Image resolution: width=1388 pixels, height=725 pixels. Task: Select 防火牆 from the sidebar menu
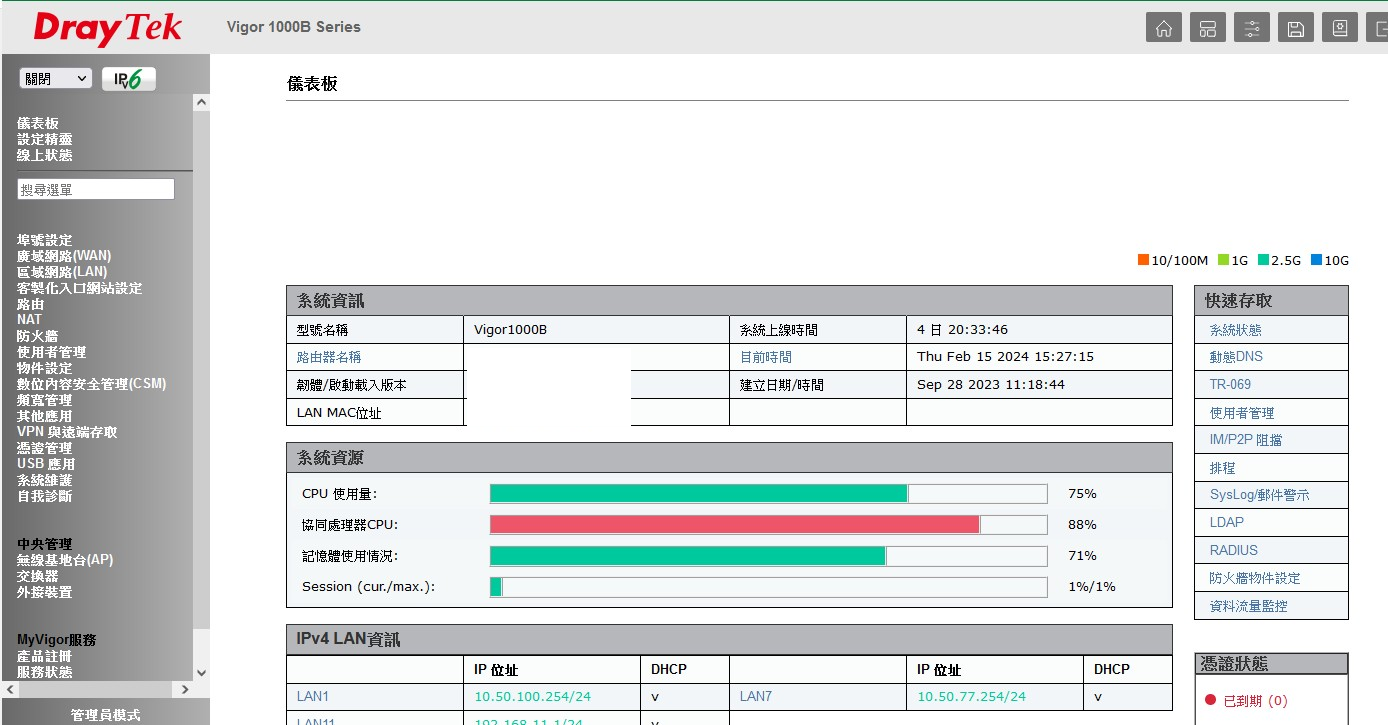pos(37,336)
